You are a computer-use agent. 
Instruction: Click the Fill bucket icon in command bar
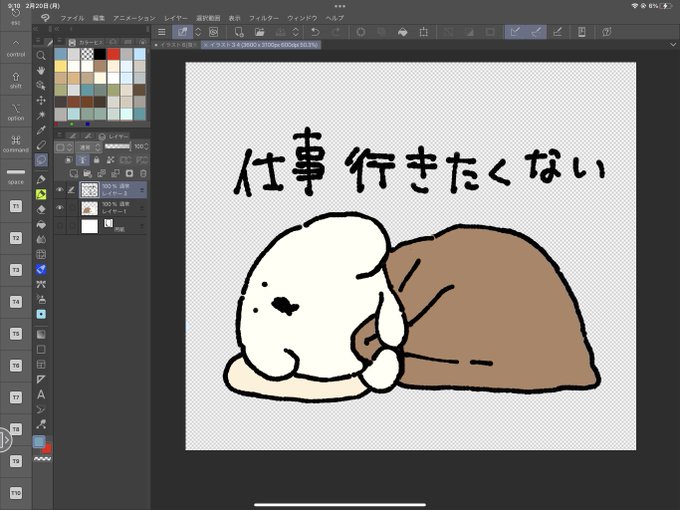(402, 32)
